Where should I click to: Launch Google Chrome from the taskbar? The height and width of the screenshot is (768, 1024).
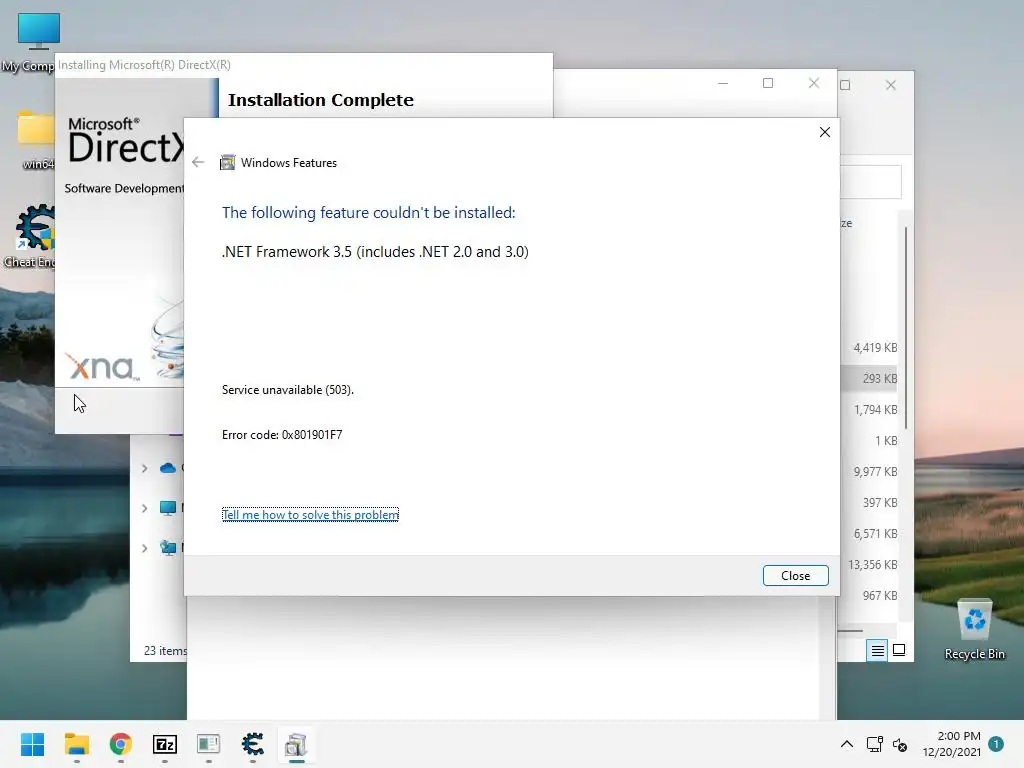[120, 744]
